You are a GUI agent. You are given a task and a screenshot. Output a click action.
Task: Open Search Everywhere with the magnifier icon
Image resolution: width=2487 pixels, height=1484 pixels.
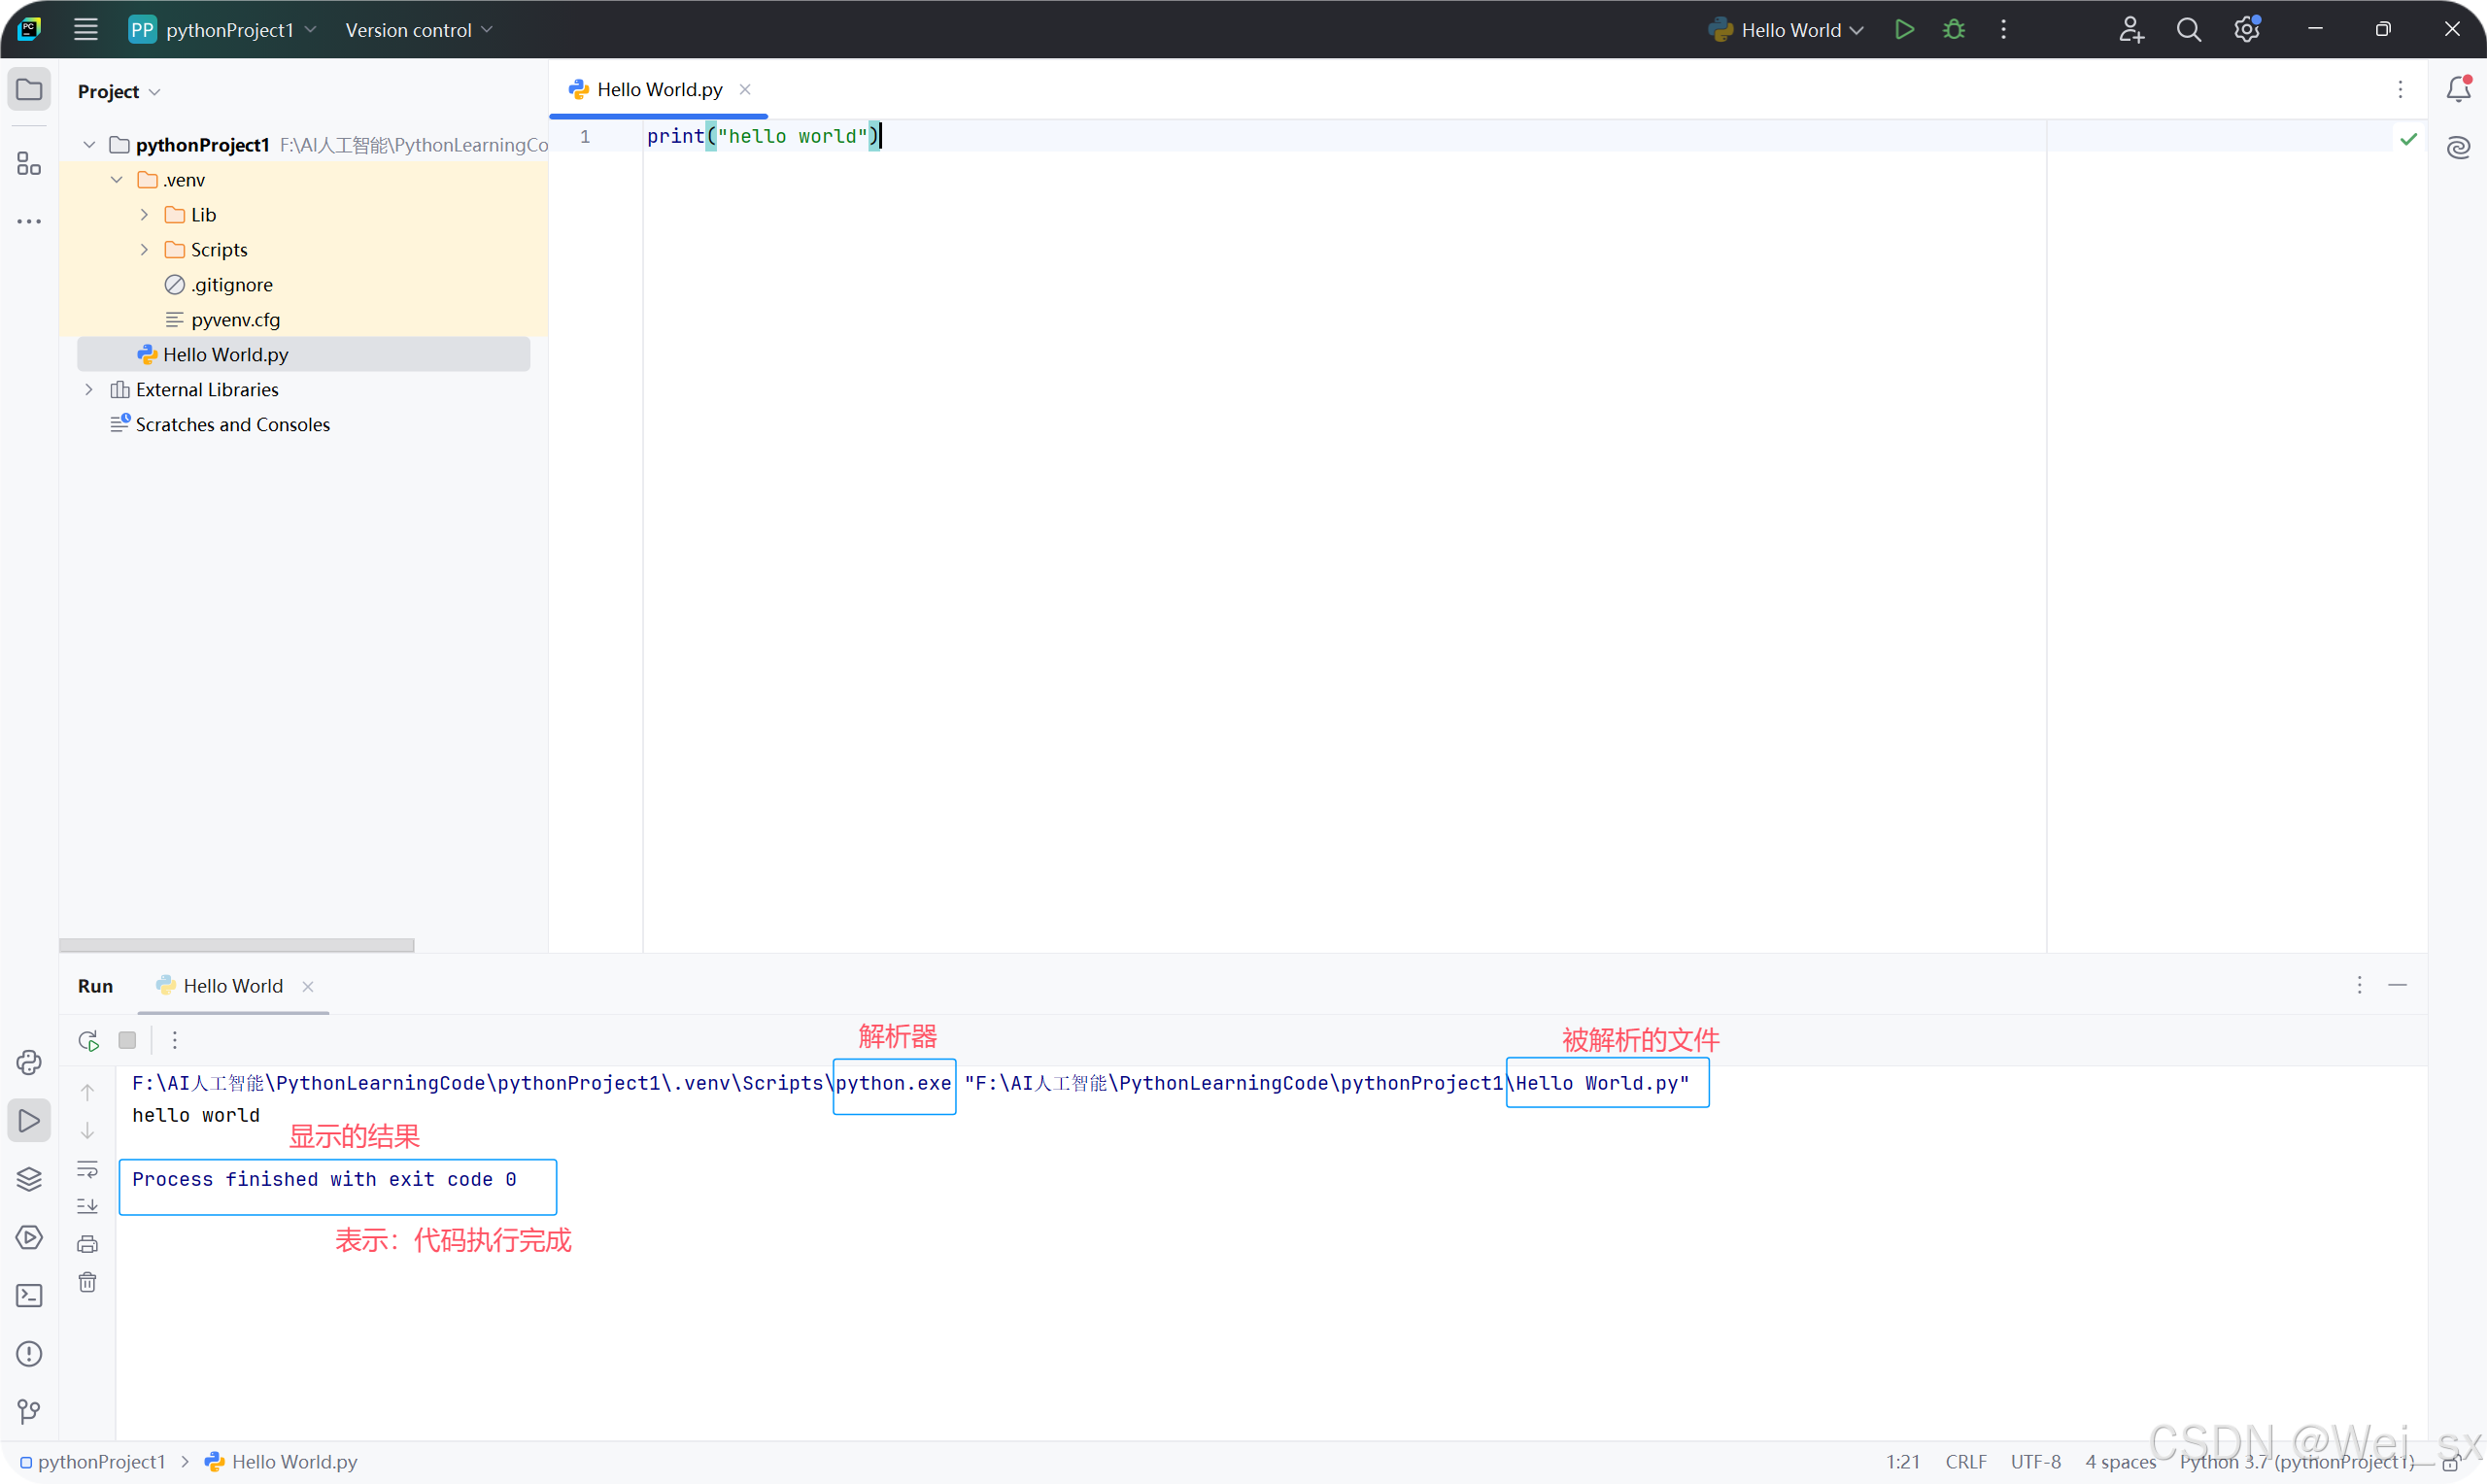pos(2189,29)
